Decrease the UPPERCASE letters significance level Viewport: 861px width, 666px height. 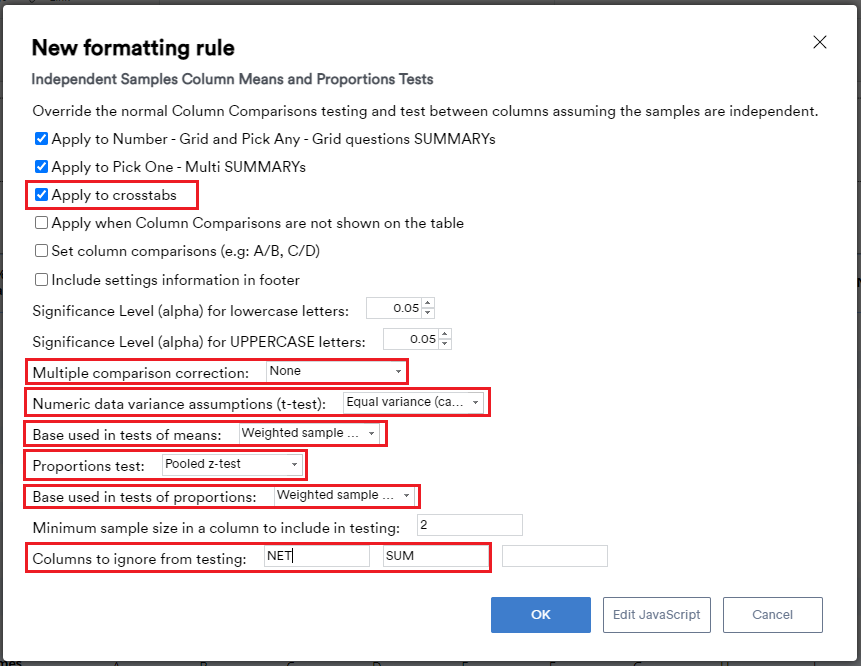click(445, 344)
